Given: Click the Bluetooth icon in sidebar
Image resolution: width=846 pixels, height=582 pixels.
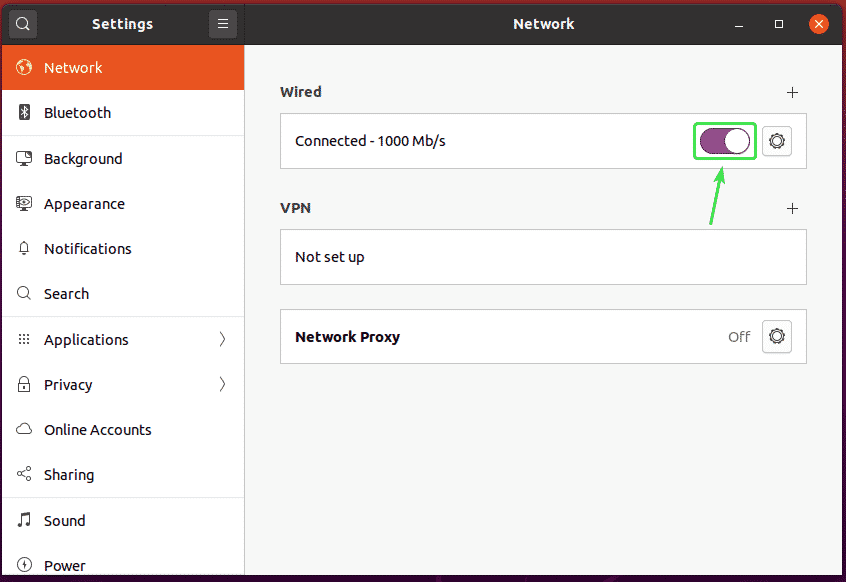Looking at the screenshot, I should (24, 113).
